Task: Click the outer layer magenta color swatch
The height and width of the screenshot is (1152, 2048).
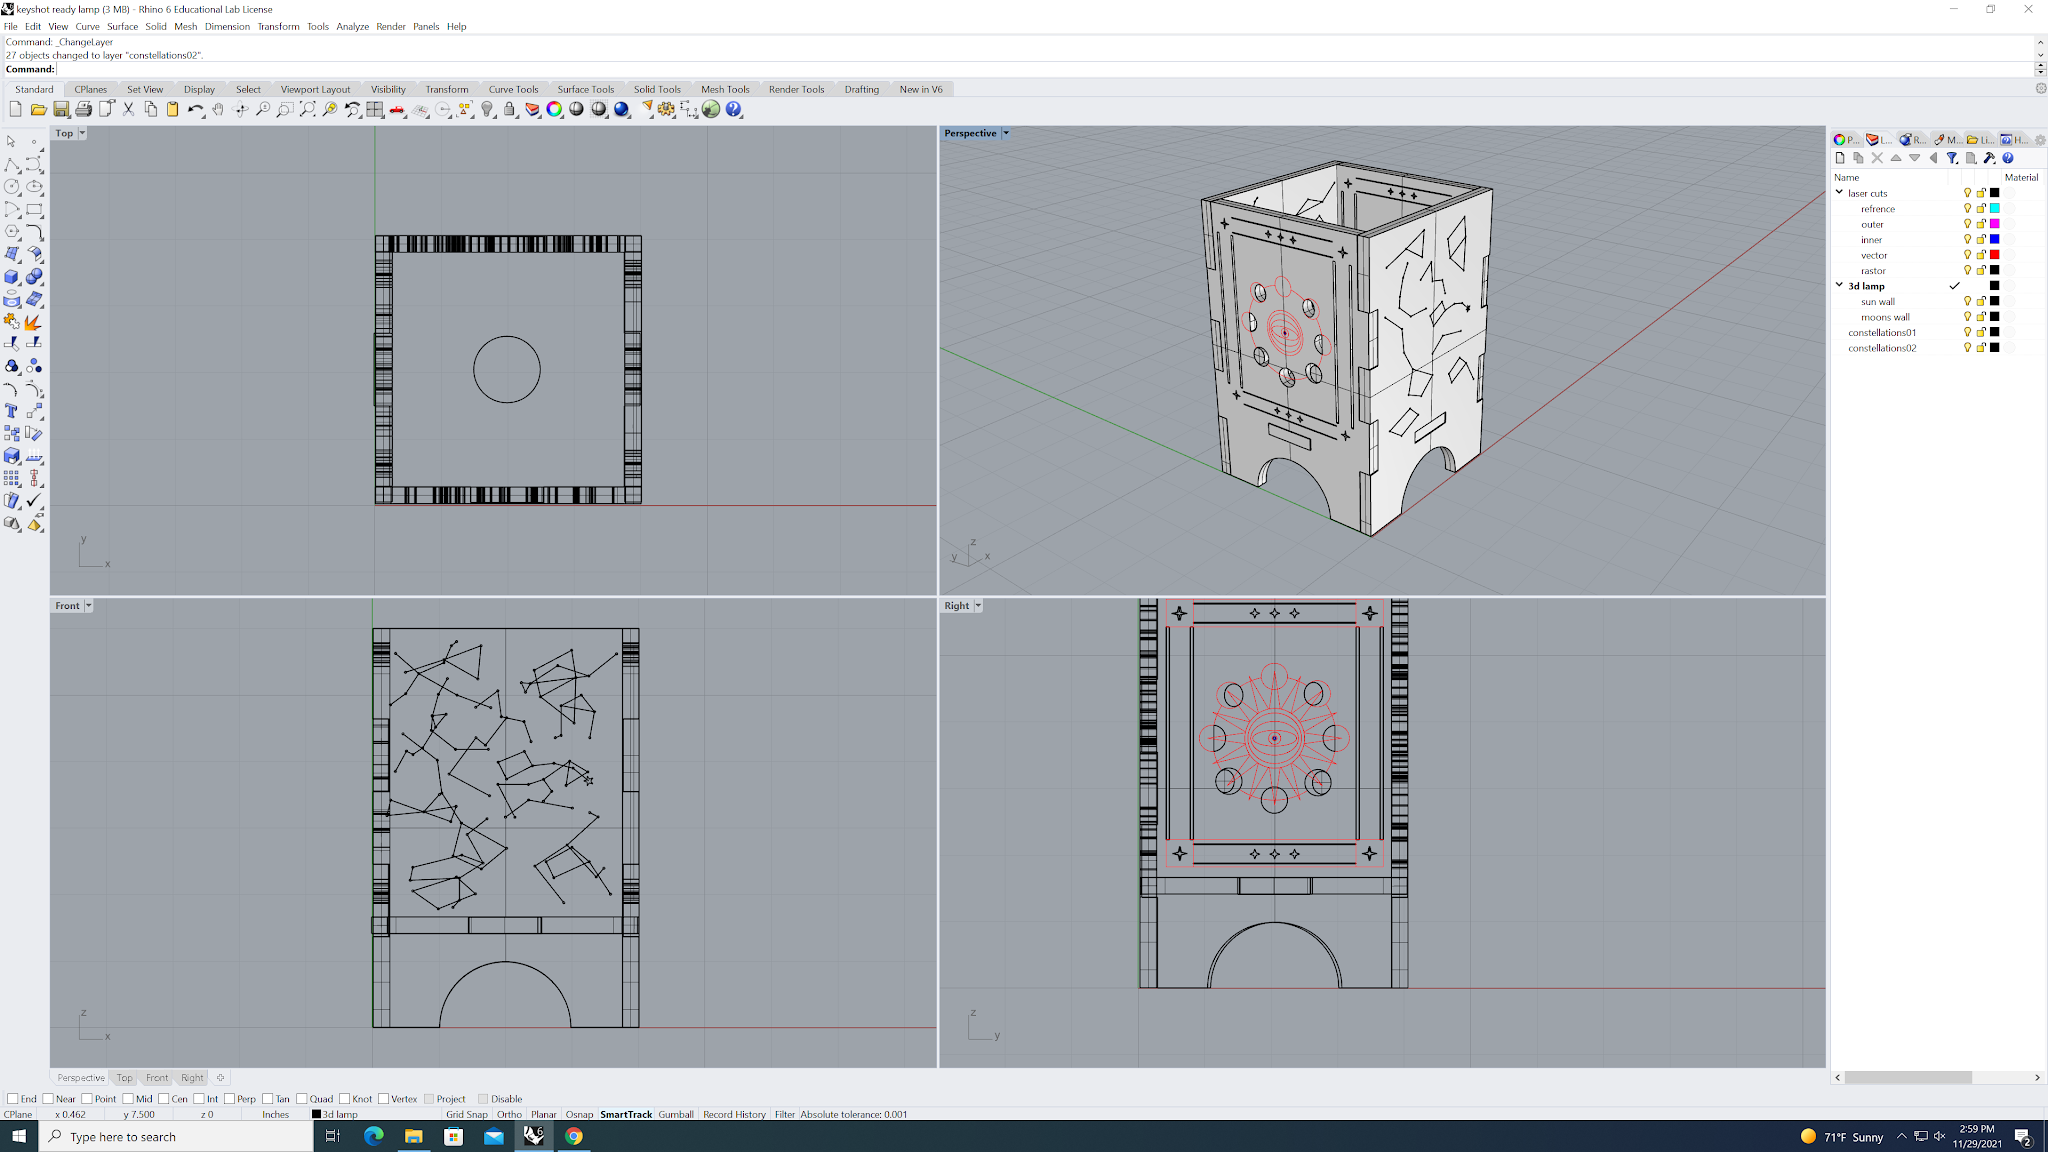Action: click(x=1994, y=224)
